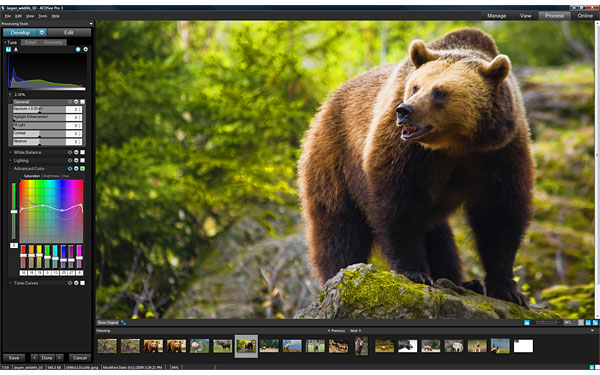
Task: Toggle Advanced Color preview eye icon
Action: (x=70, y=168)
